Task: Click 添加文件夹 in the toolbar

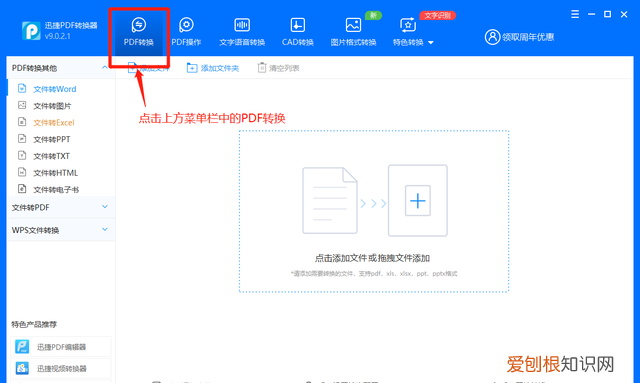Action: tap(213, 68)
